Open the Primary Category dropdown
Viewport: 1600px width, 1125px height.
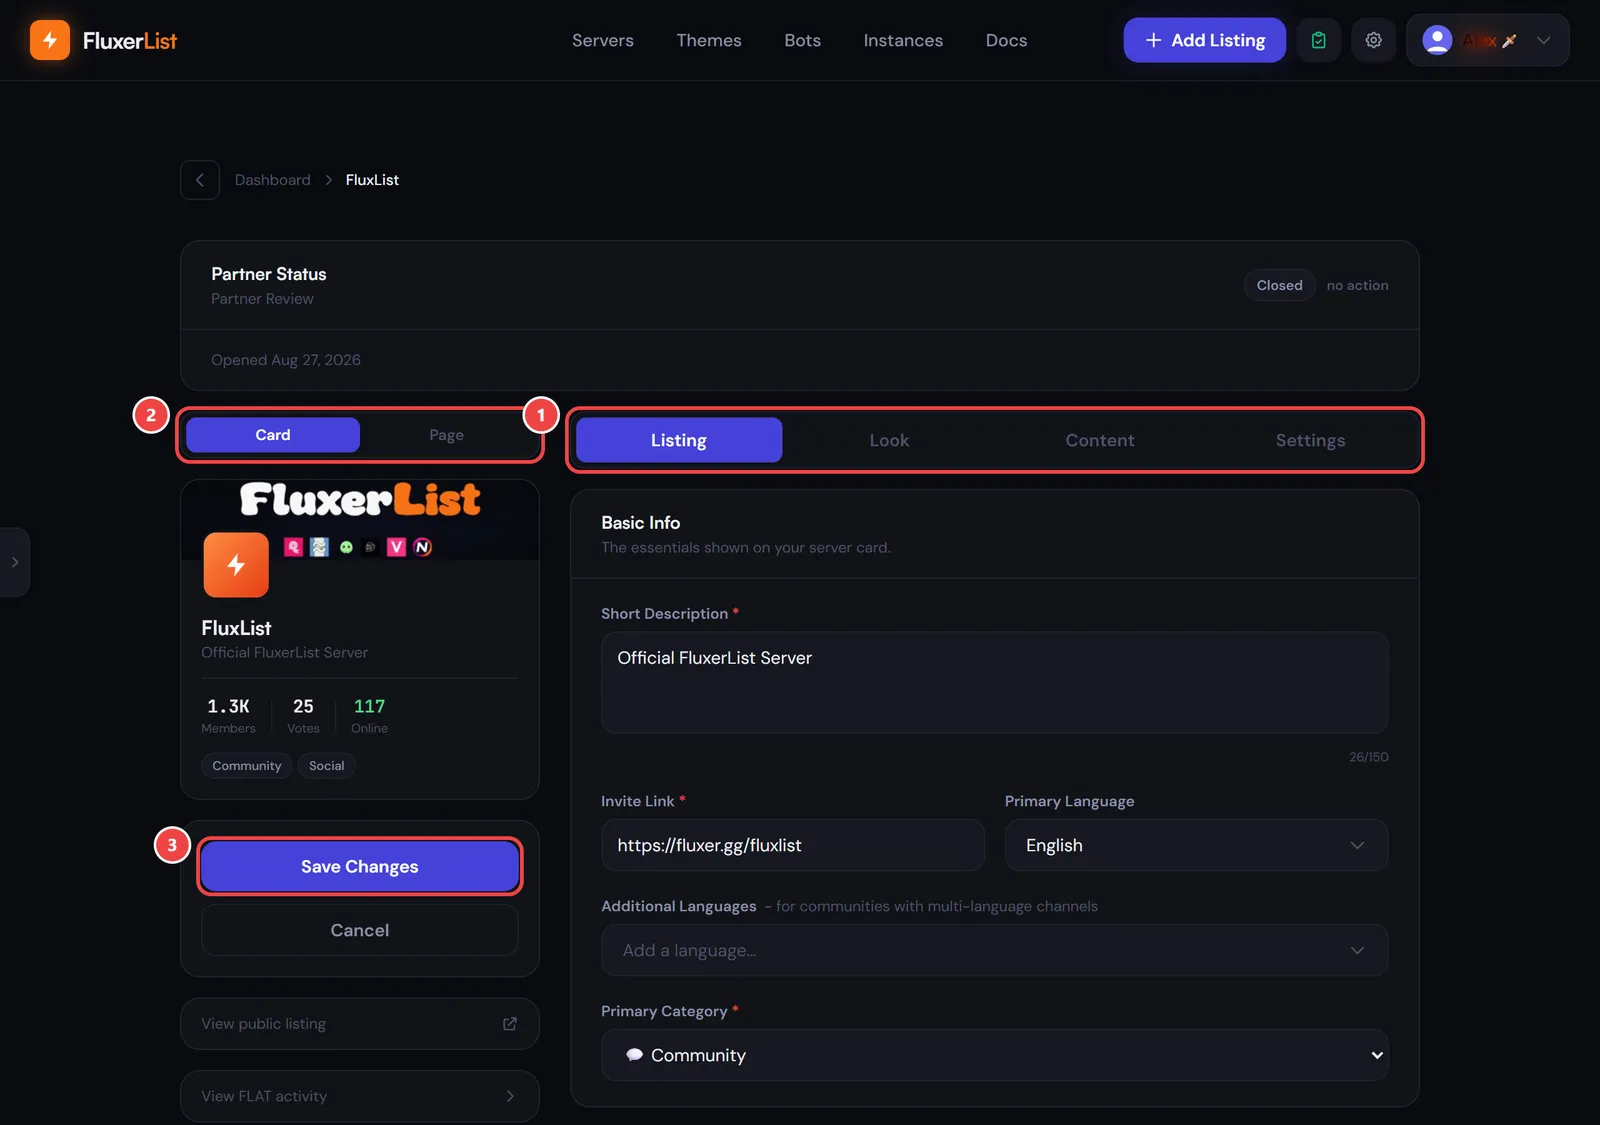point(994,1055)
